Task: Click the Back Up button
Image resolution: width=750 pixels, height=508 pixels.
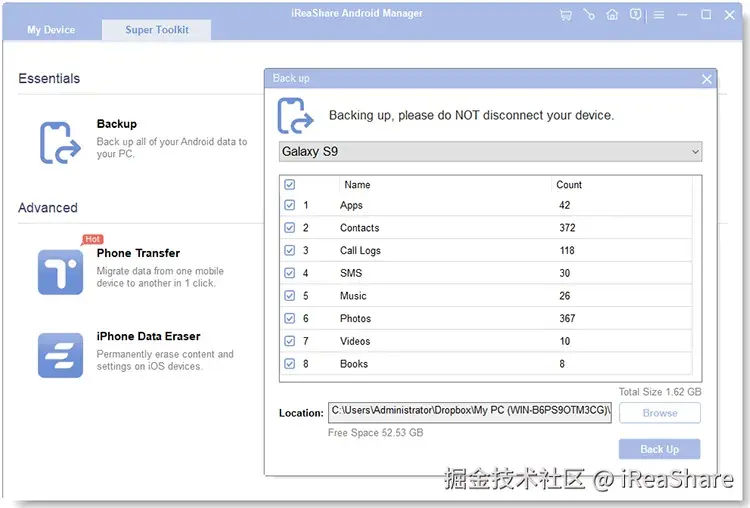Action: click(660, 449)
